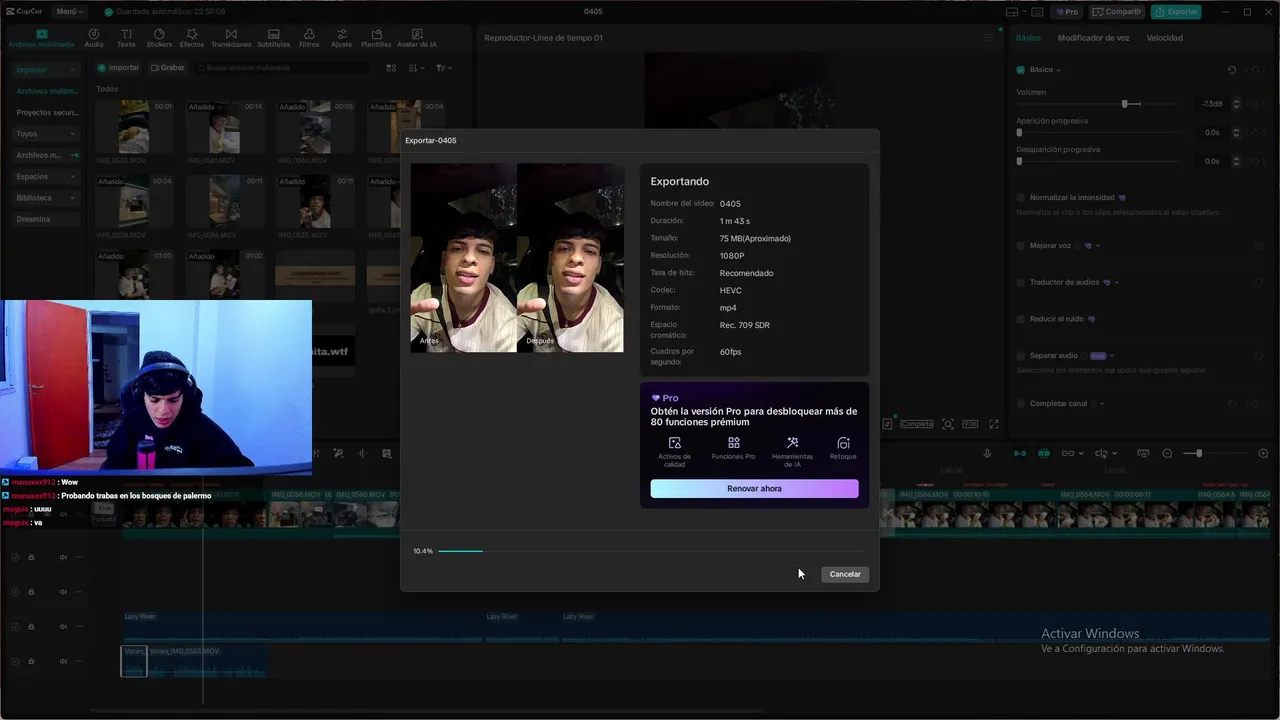Open the Plantillas panel
1280x720 pixels.
pos(376,38)
